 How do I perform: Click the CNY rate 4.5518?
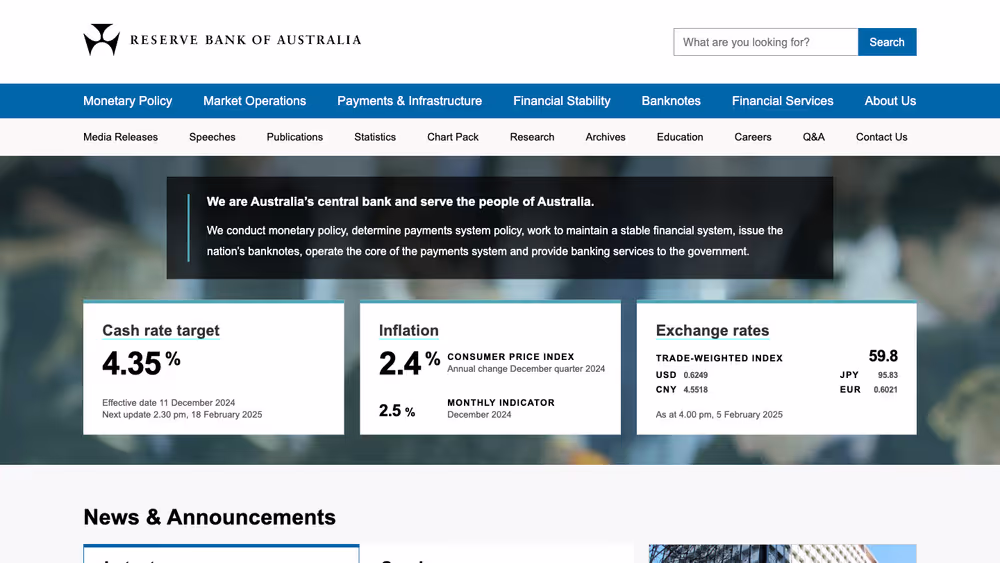pyautogui.click(x=695, y=390)
